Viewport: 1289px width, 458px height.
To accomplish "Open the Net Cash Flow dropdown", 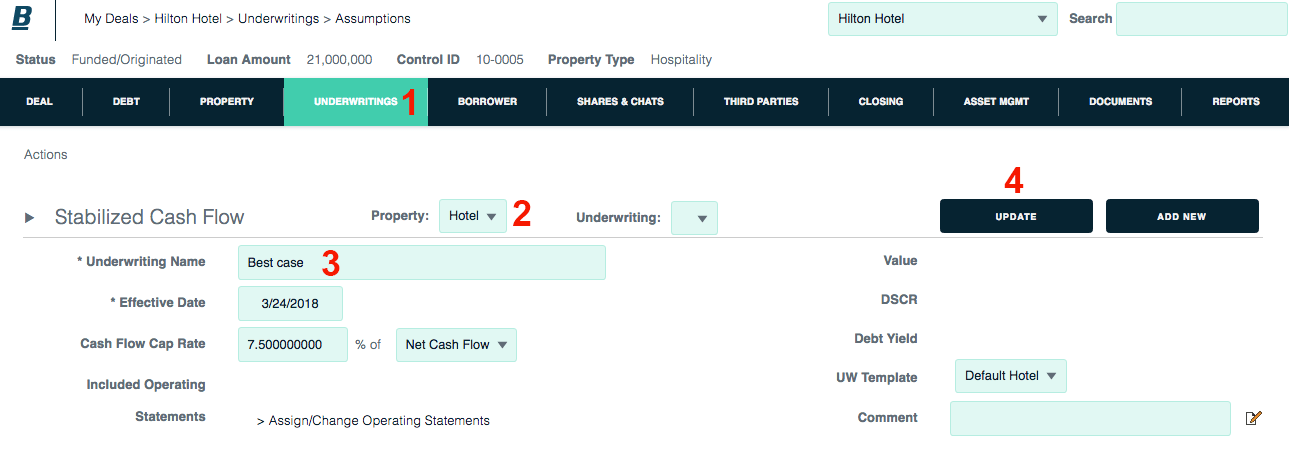I will click(x=456, y=345).
